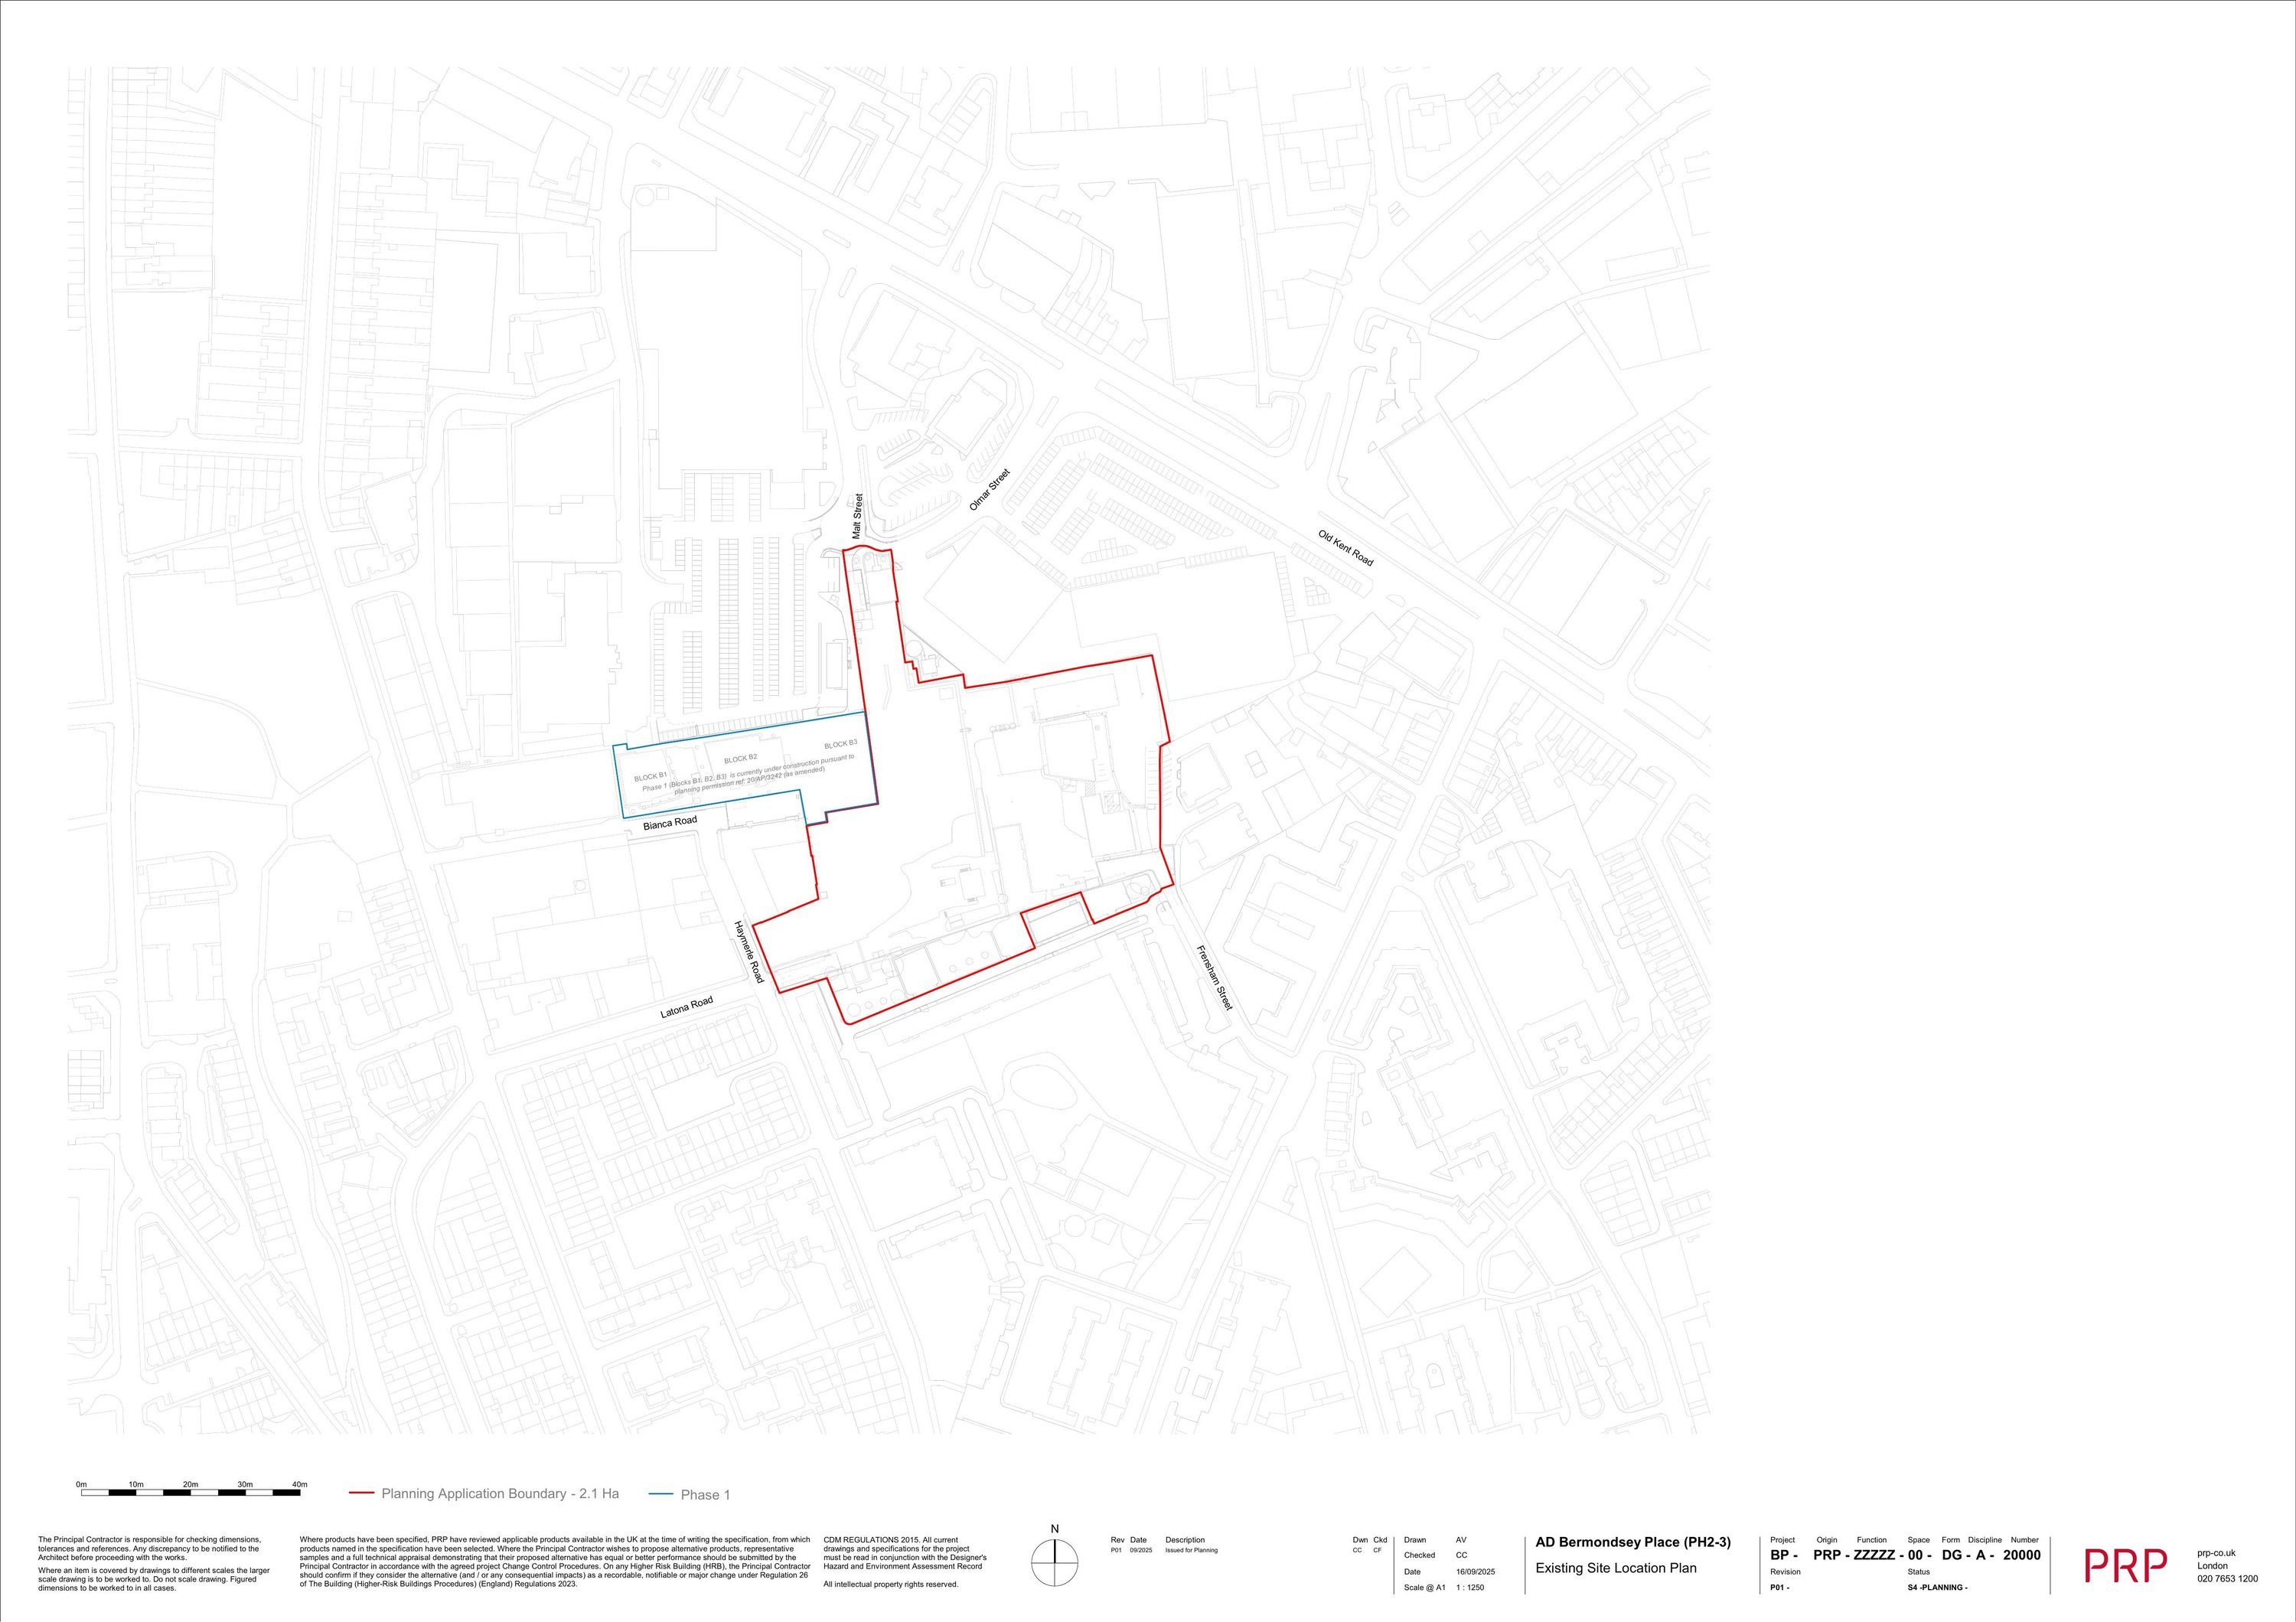
Task: Click the Frensham Street label
Action: pyautogui.click(x=1215, y=978)
